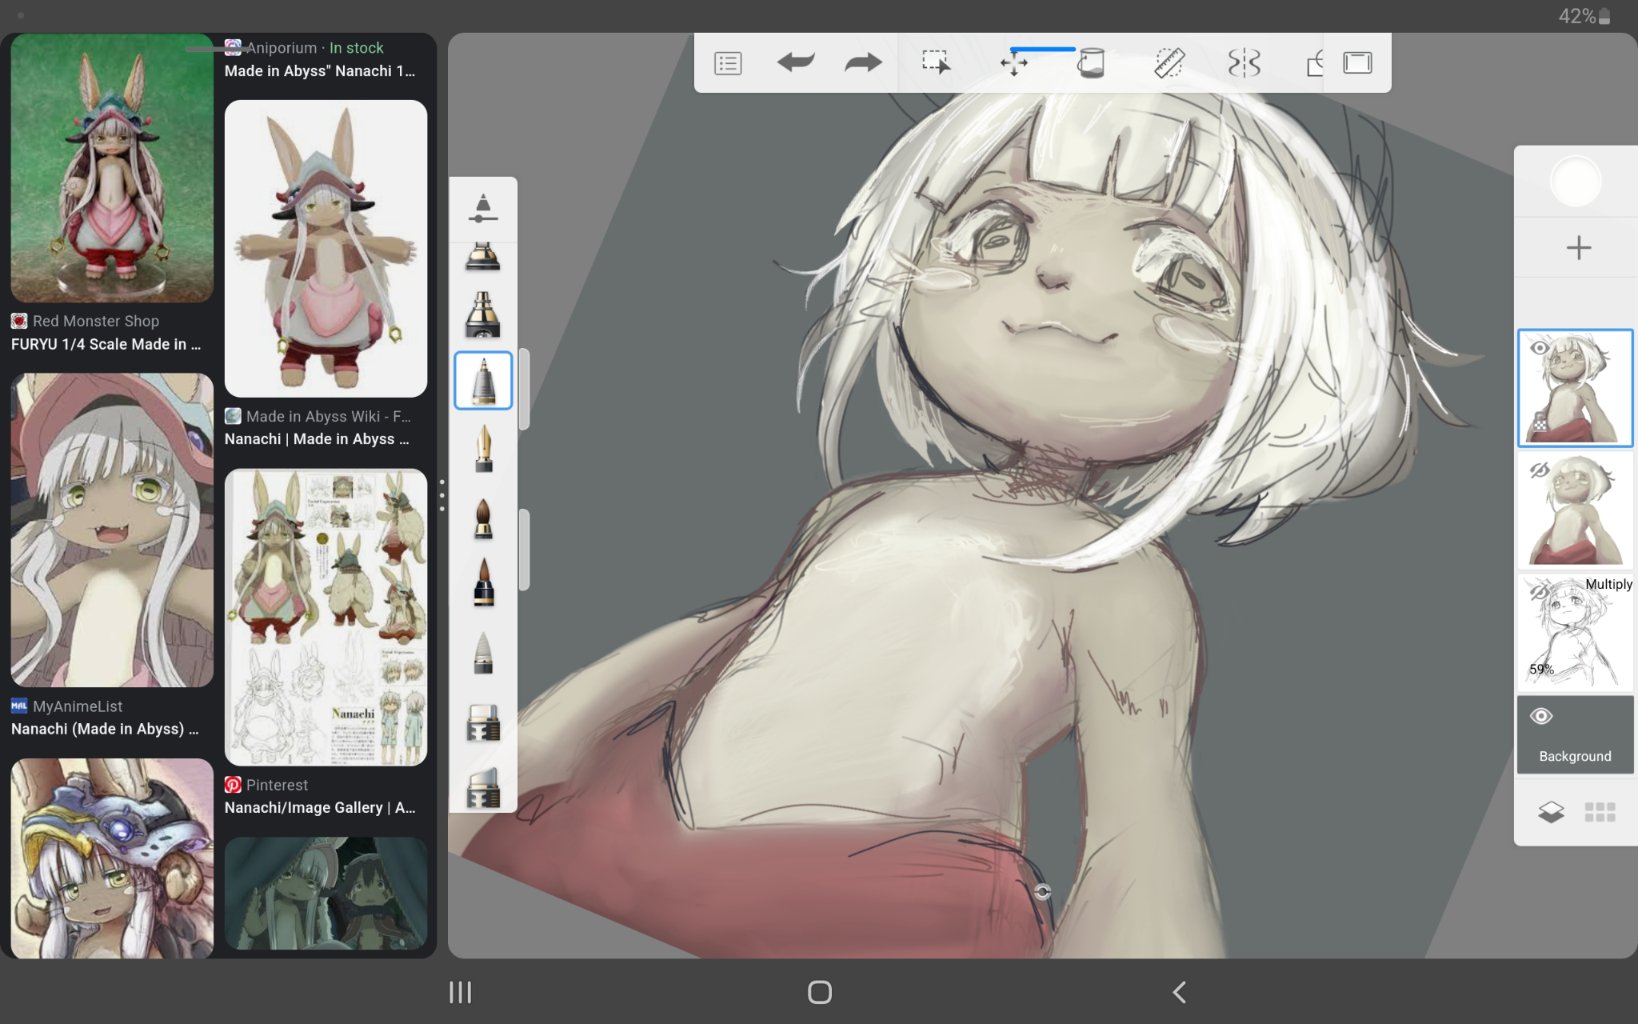Open the white color puck

[1575, 182]
